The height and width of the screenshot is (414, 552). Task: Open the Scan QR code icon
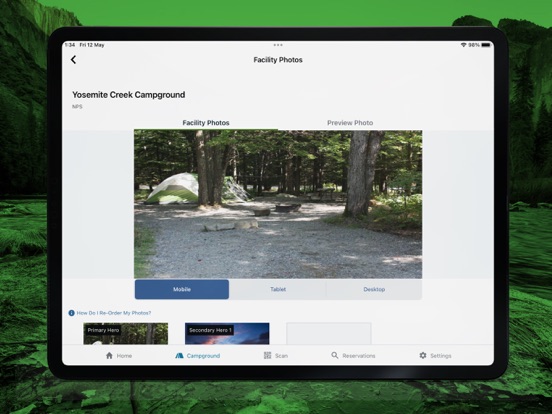tap(268, 356)
